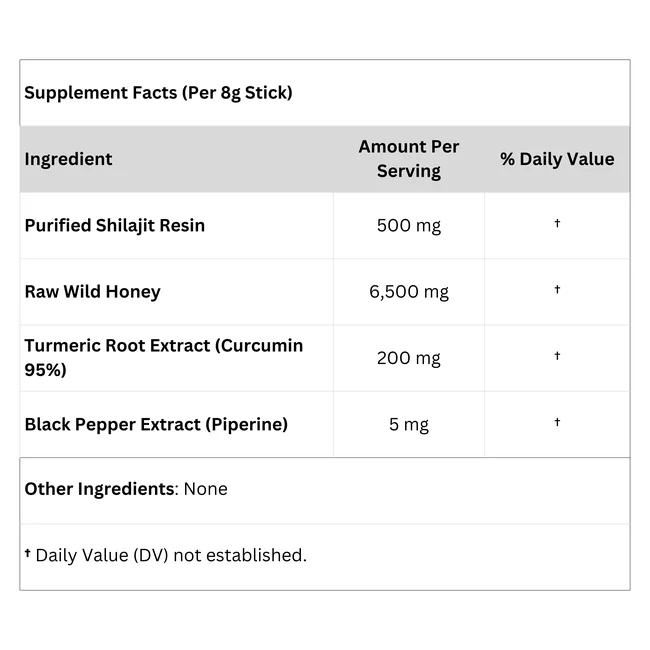This screenshot has height=650, width=650.
Task: Click the footnote dagger before Daily Value
Action: pos(28,553)
